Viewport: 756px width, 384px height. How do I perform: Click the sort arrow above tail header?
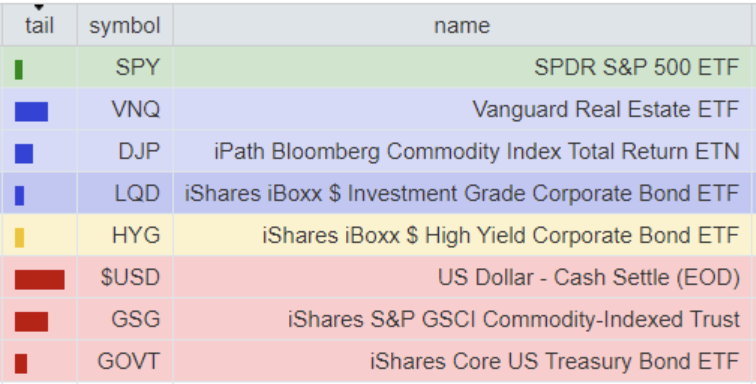[39, 7]
